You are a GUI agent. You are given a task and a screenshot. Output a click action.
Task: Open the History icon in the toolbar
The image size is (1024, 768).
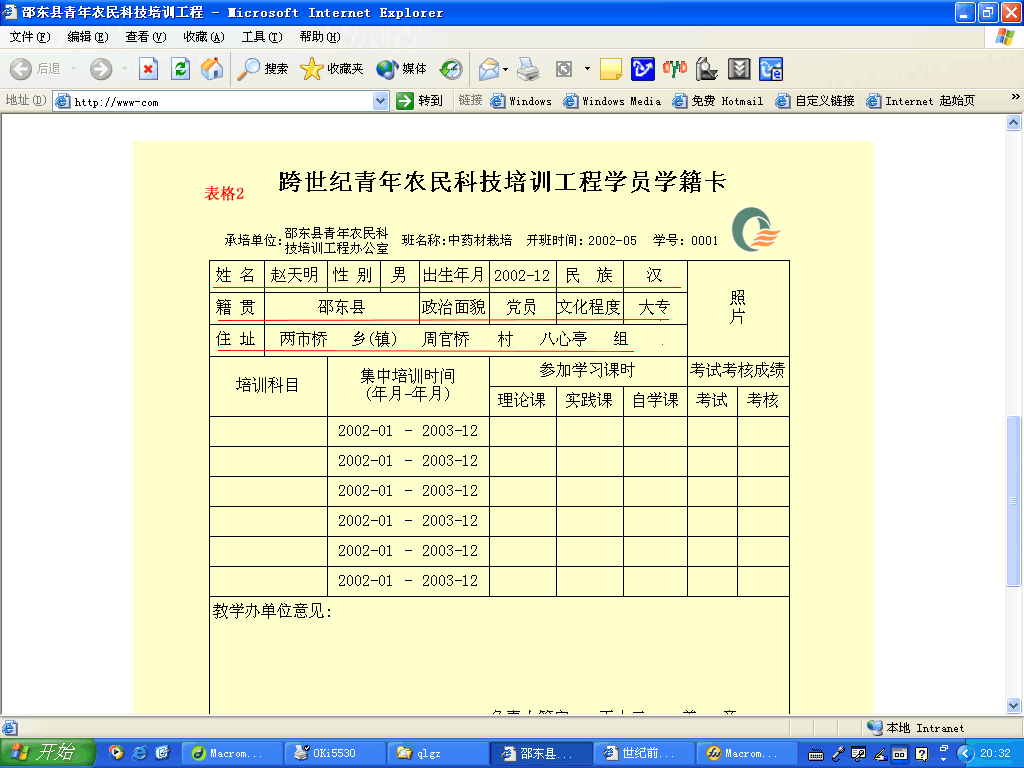pos(451,69)
